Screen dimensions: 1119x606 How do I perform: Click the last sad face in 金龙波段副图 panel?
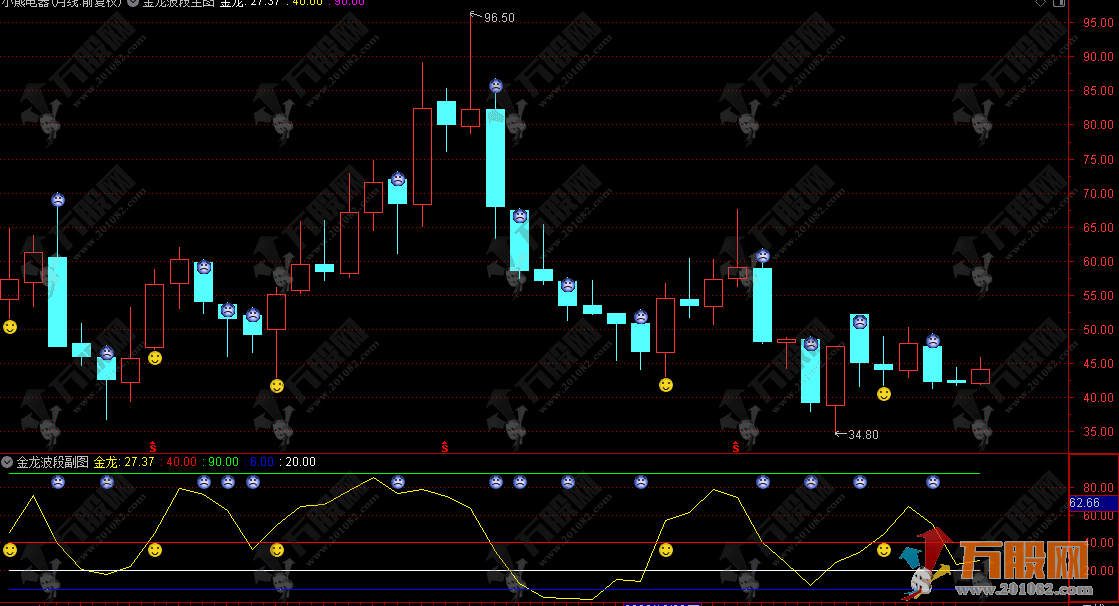(933, 482)
